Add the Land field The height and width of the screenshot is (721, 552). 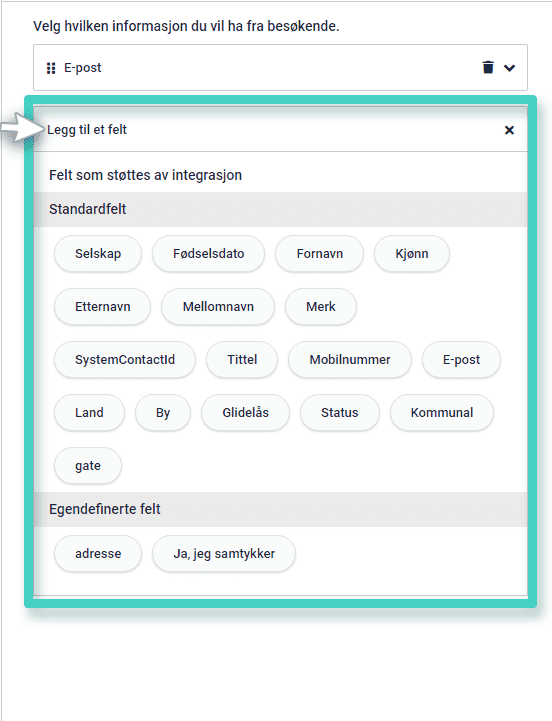coord(89,412)
